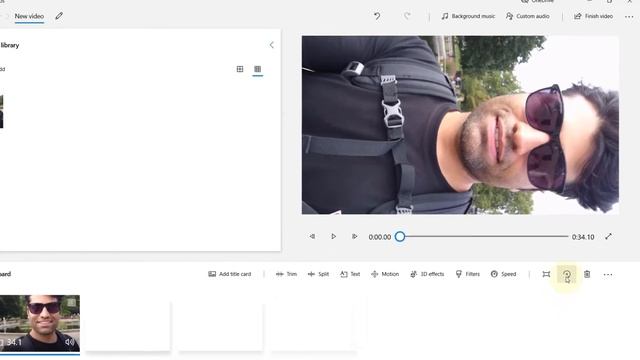Open the Split tool
This screenshot has height=360, width=640.
318,274
